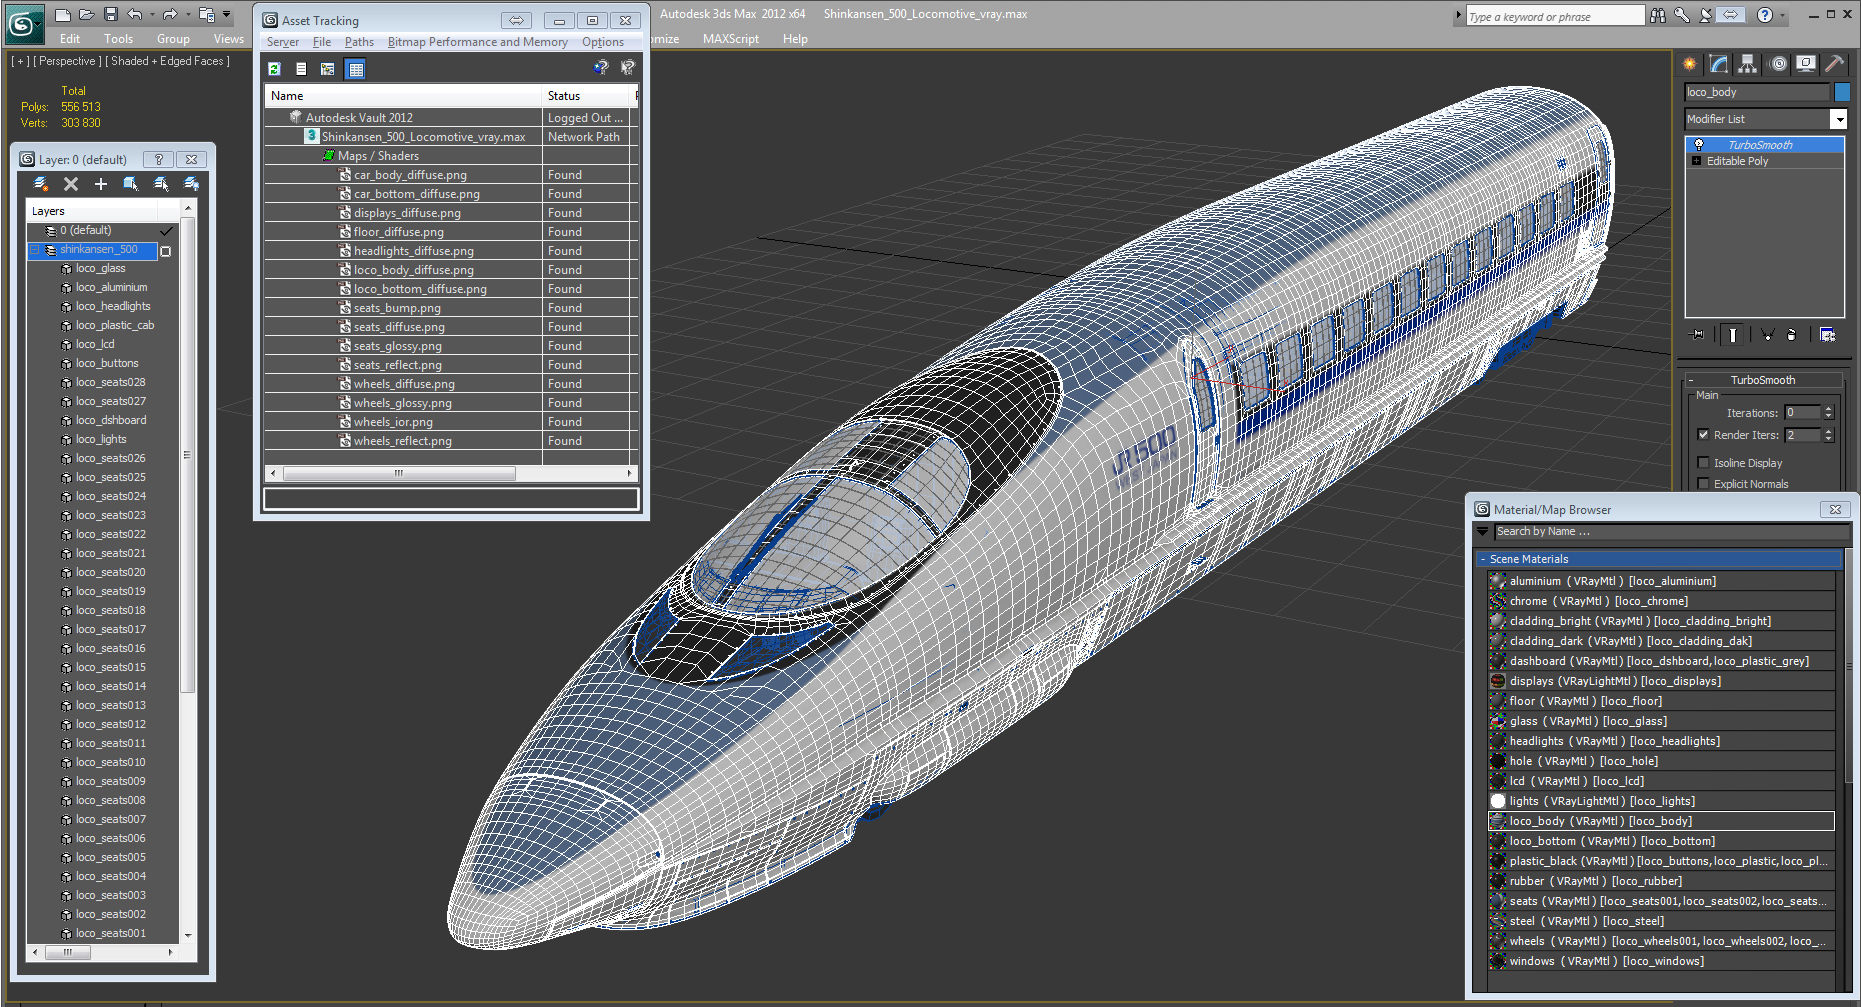This screenshot has width=1861, height=1007.
Task: Open Bitmap Performance and Memory menu
Action: click(477, 42)
